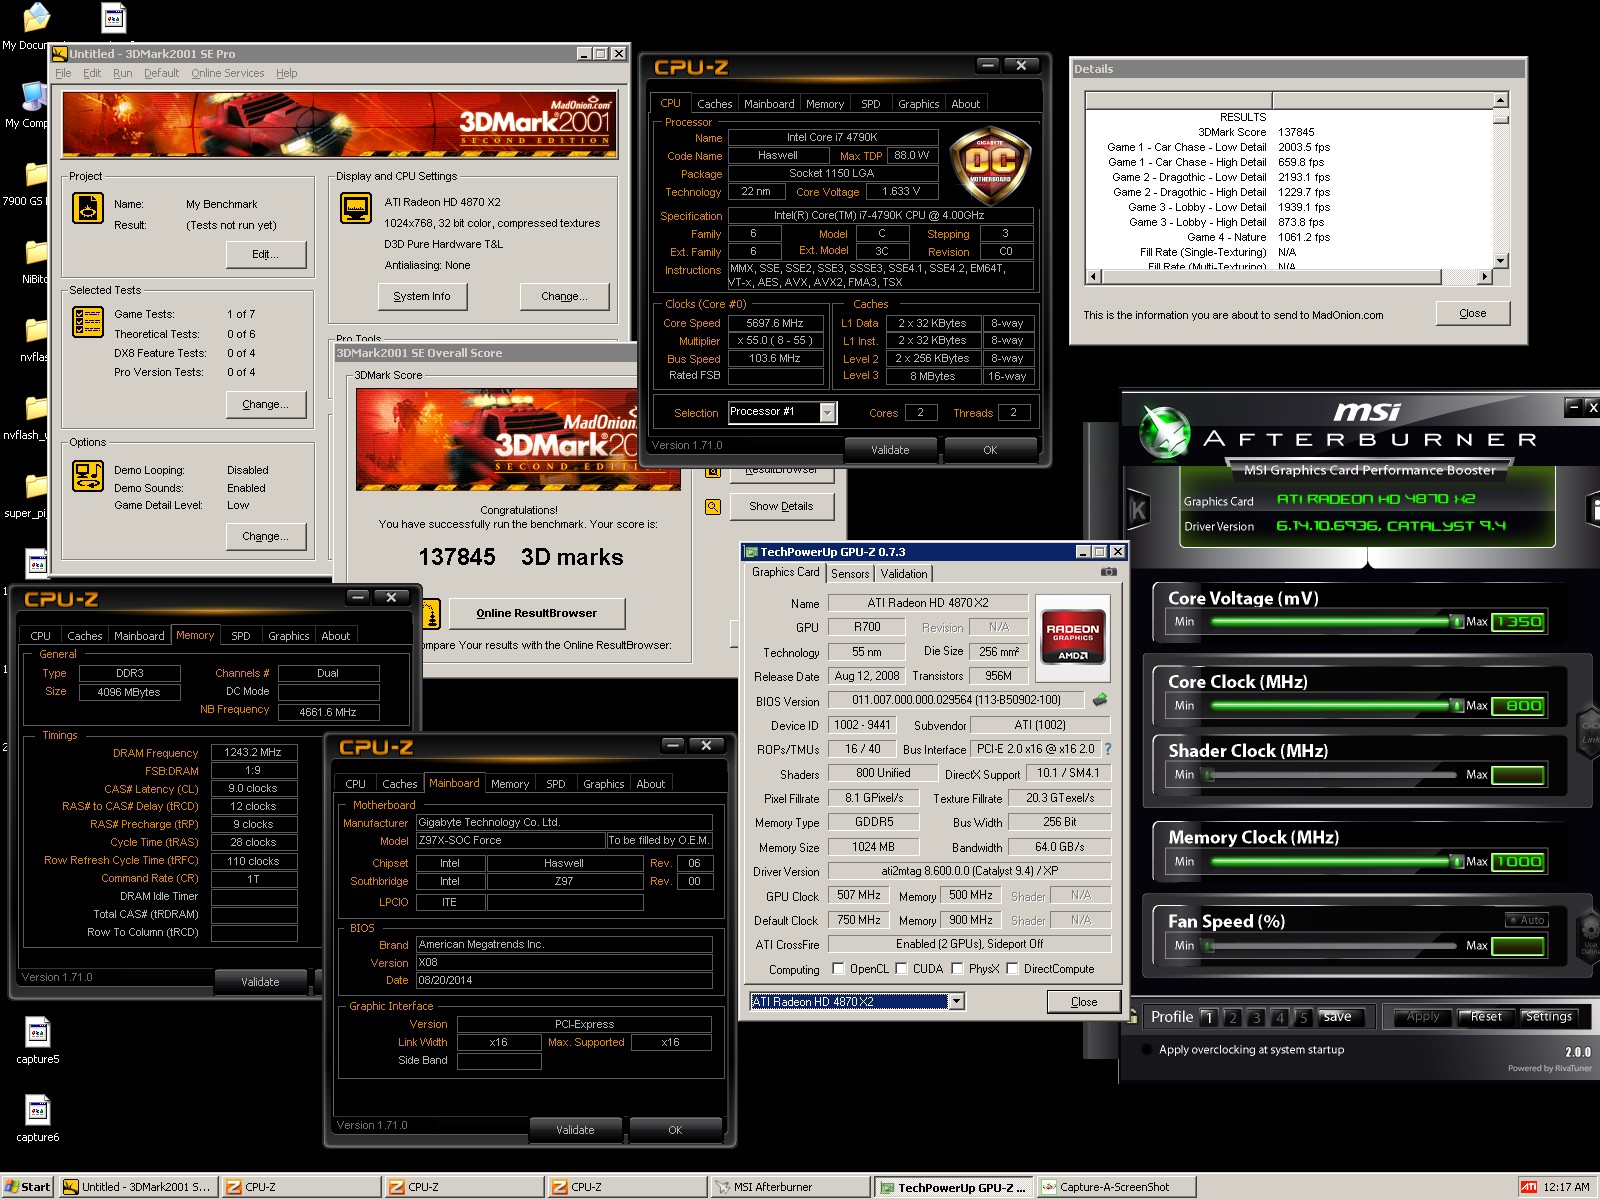1600x1200 pixels.
Task: Click the Selected Tests checklist icon
Action: point(88,322)
